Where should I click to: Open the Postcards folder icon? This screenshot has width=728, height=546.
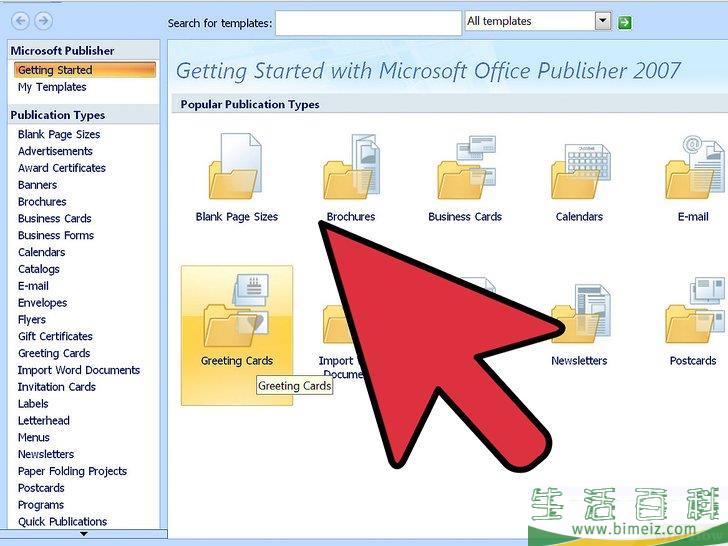[695, 310]
